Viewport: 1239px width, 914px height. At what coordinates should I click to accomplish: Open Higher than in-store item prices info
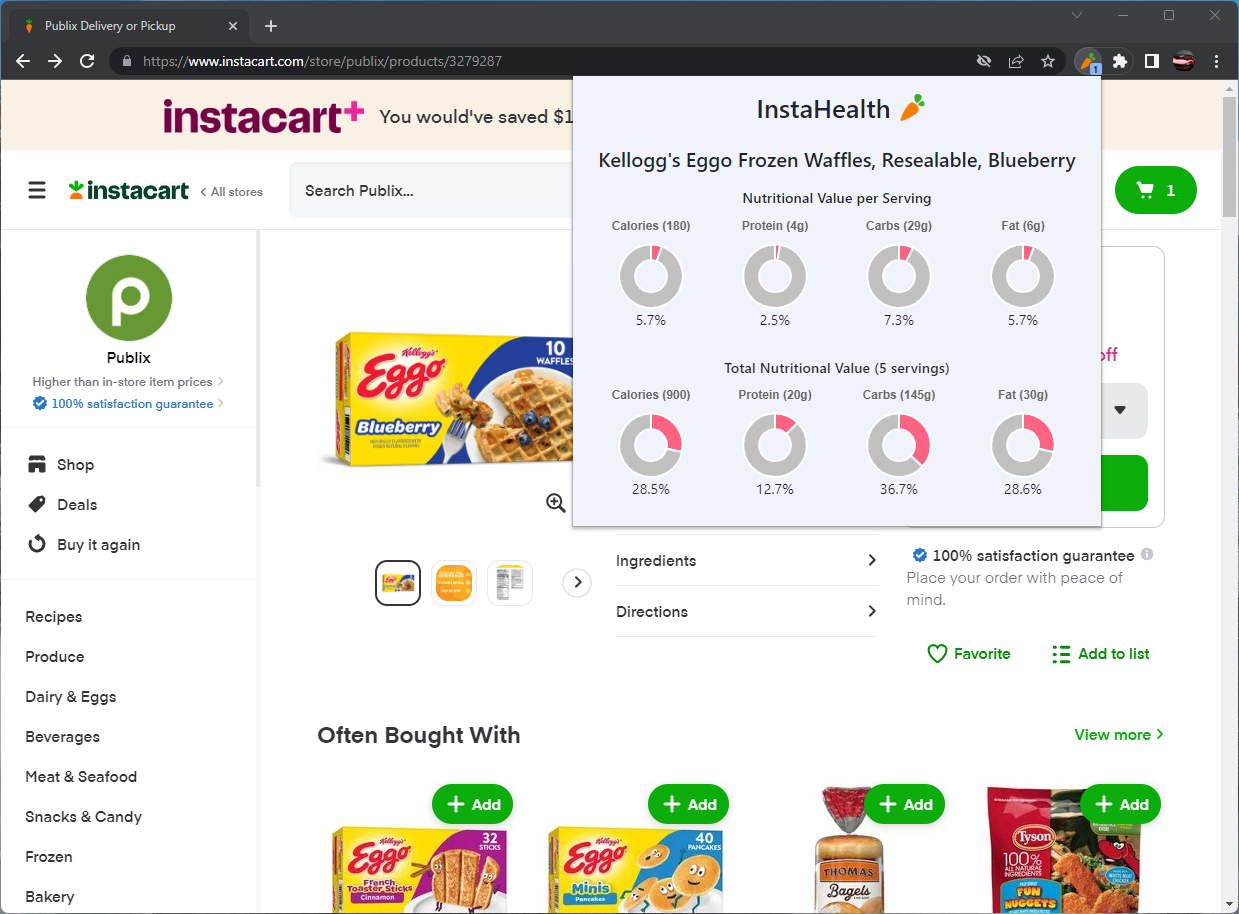click(128, 381)
